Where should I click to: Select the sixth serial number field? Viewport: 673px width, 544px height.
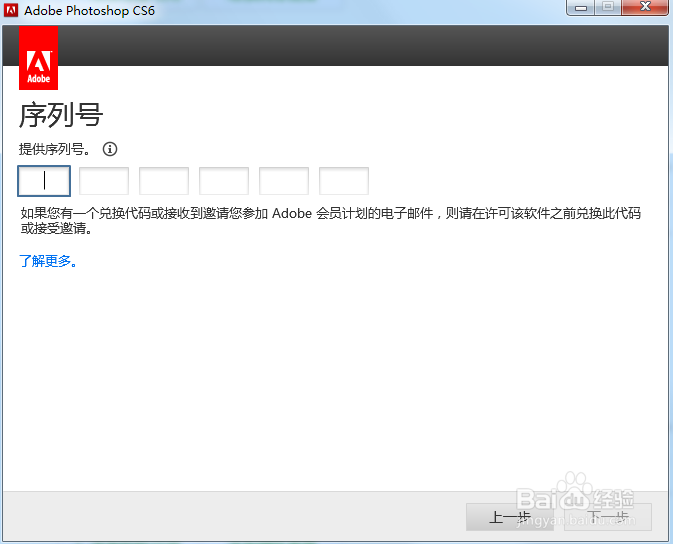coord(344,181)
